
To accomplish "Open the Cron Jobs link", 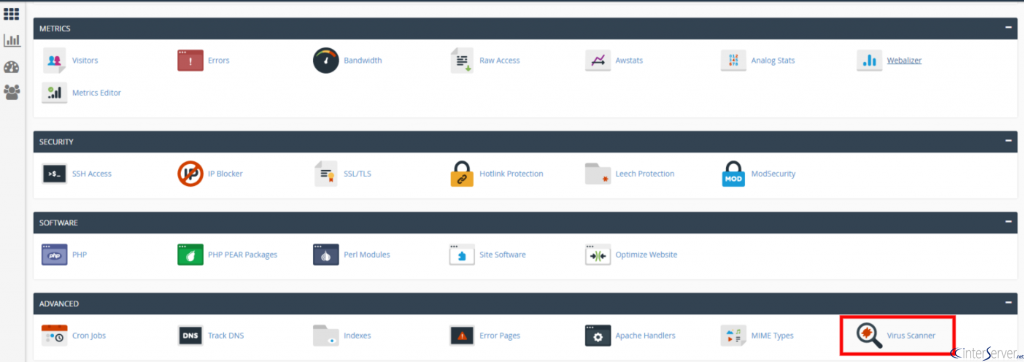I will (89, 335).
